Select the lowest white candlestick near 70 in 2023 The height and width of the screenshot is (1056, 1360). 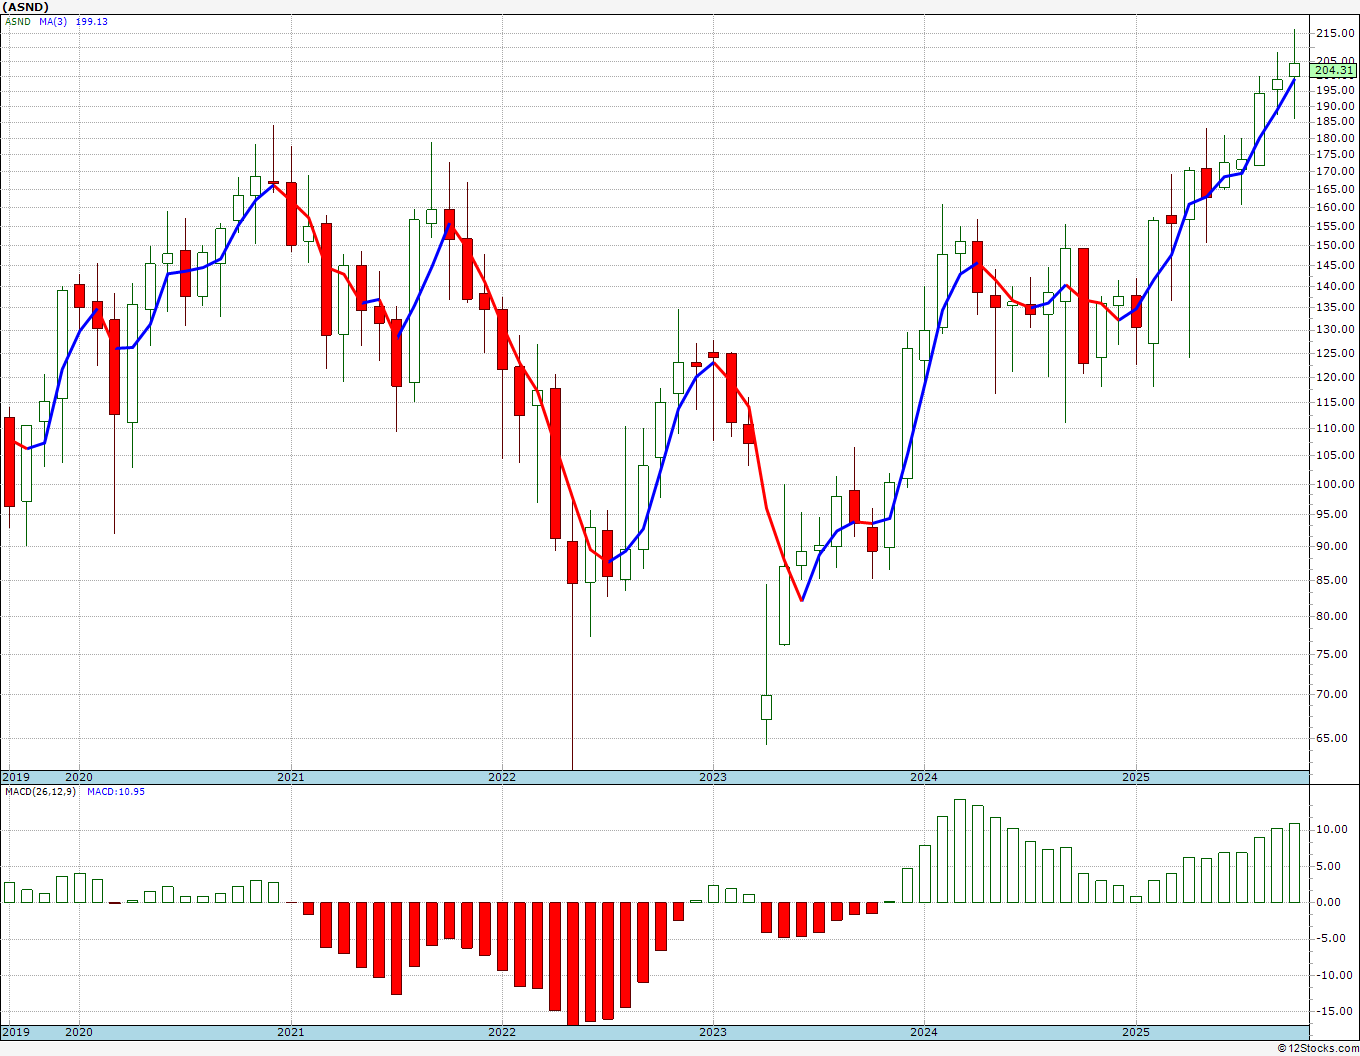(766, 707)
